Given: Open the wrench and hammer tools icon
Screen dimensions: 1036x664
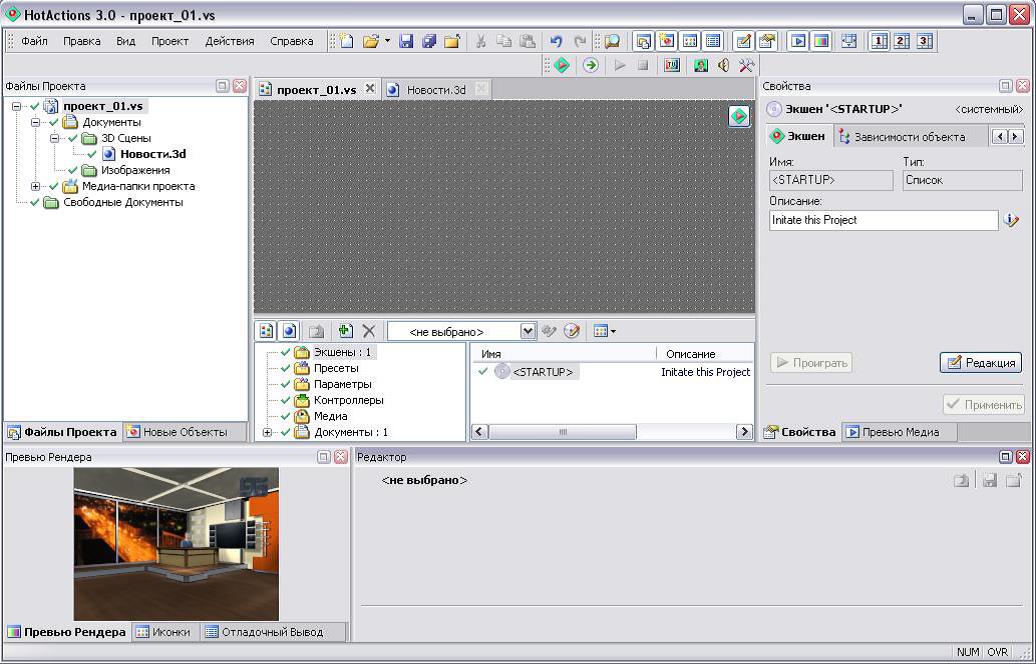Looking at the screenshot, I should coord(747,65).
